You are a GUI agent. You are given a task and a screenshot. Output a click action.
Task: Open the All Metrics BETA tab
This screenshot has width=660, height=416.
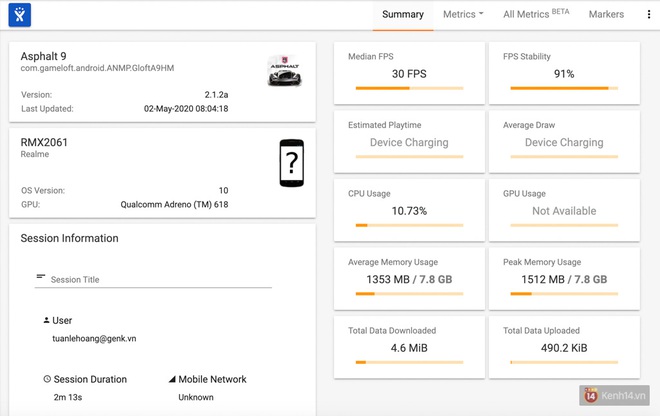pyautogui.click(x=536, y=14)
